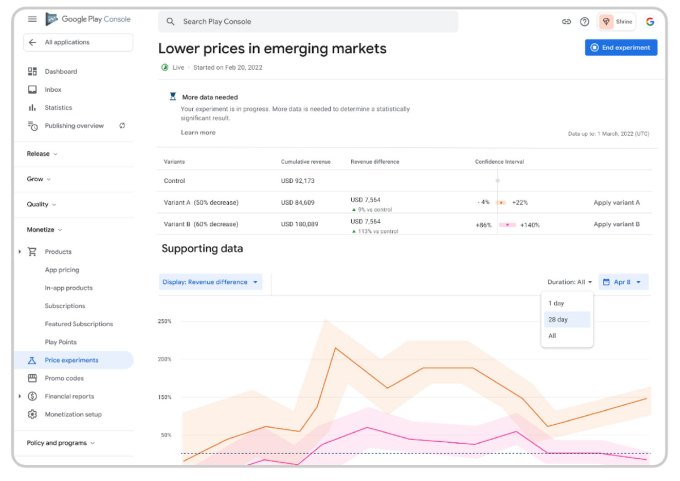The image size is (680, 481).
Task: Expand the Grow section
Action: click(40, 179)
